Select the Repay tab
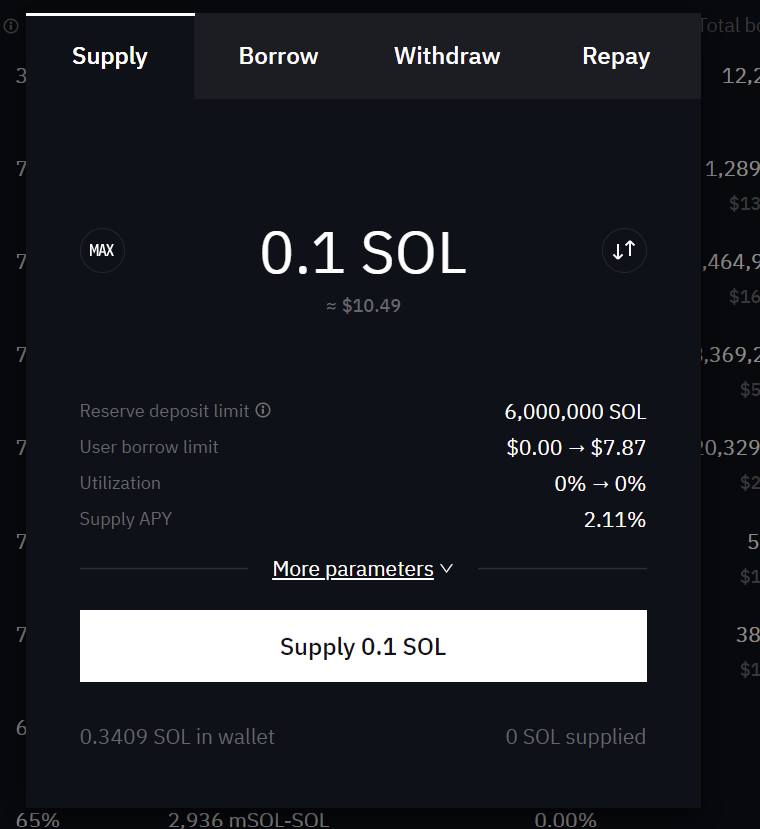The height and width of the screenshot is (829, 760). coord(616,57)
